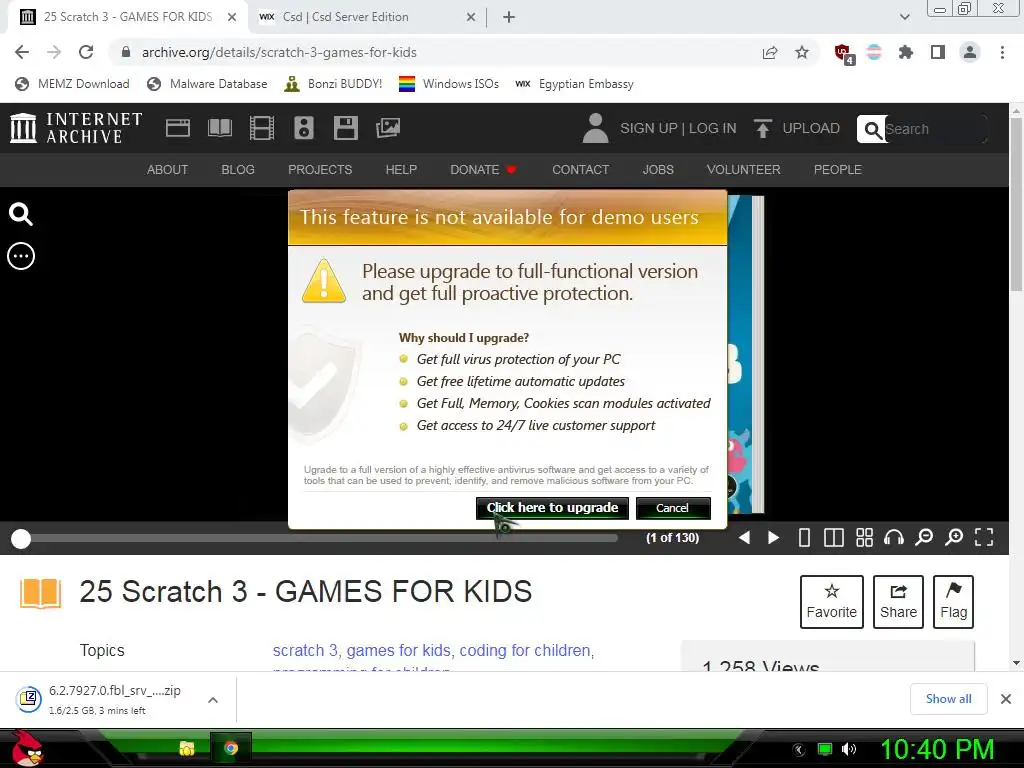The image size is (1024, 768).
Task: Open the VOLUNTEER menu item
Action: tap(743, 170)
